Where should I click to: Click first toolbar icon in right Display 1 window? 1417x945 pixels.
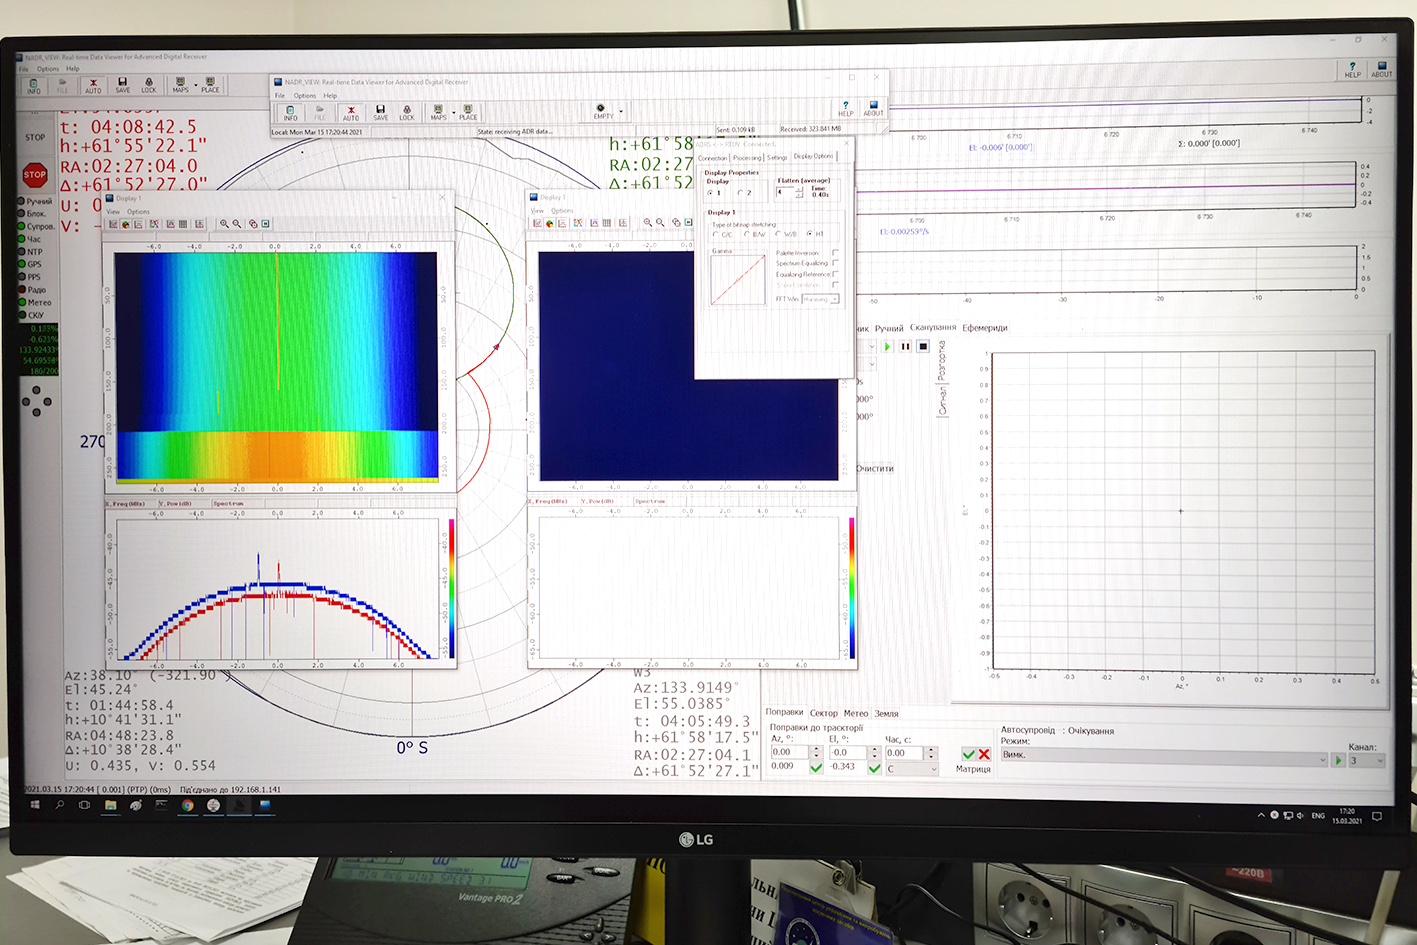[x=537, y=223]
